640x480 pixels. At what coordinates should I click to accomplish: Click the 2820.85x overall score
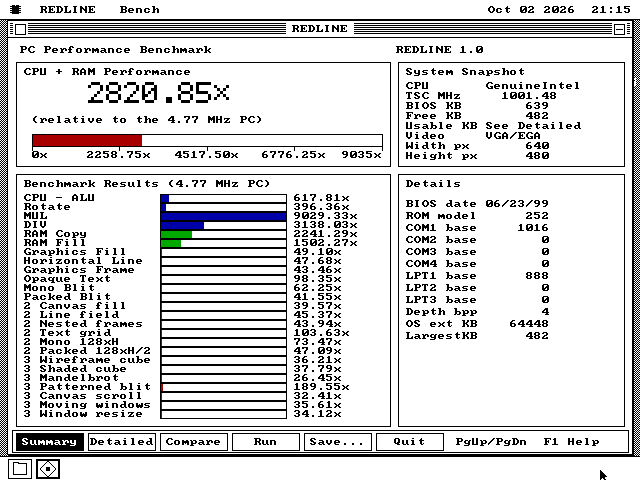click(158, 93)
